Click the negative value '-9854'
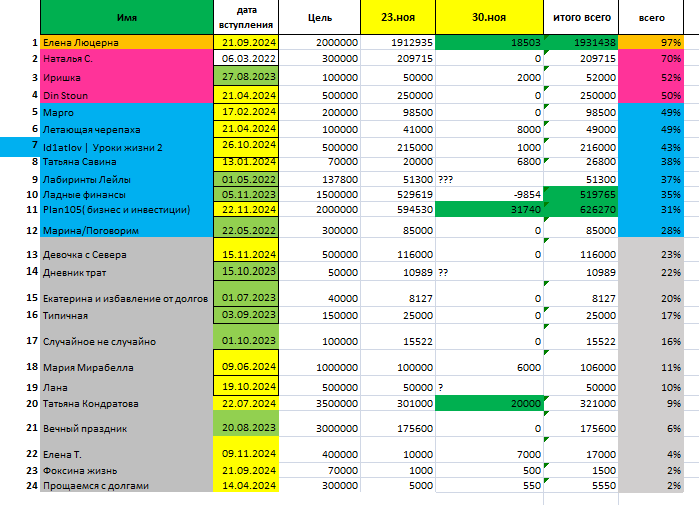Screen dimensions: 699x505 pos(489,194)
